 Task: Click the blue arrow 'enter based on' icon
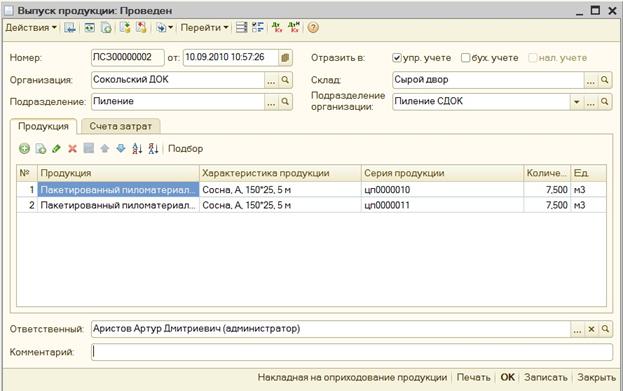tap(161, 28)
